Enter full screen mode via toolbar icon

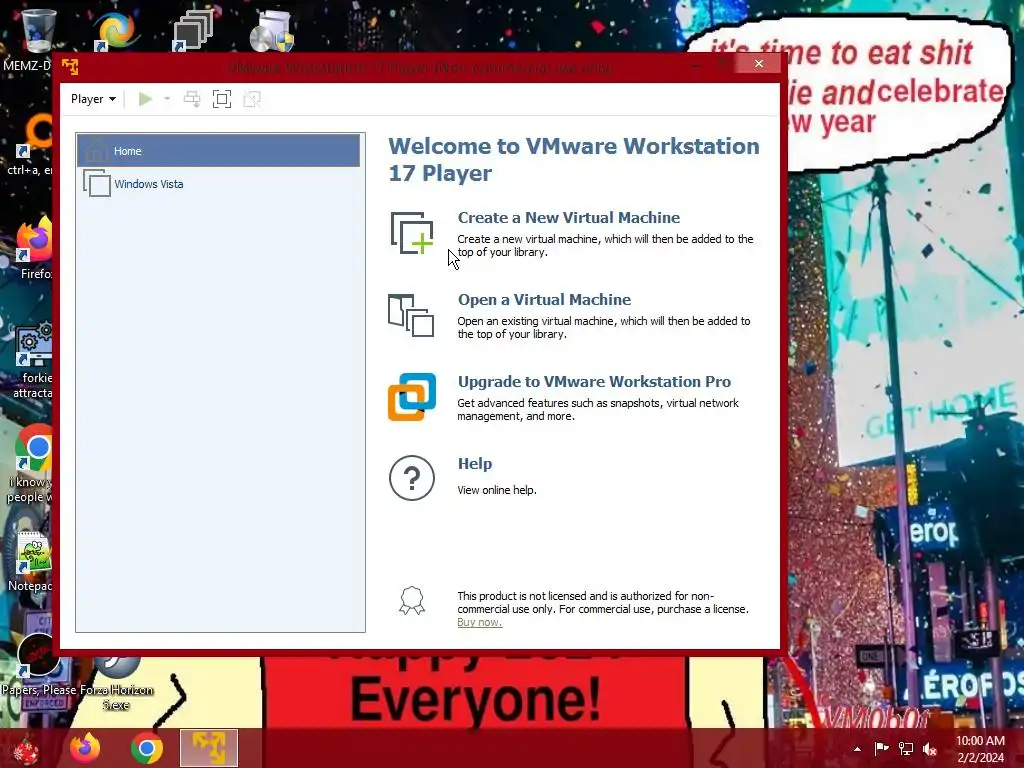[222, 99]
